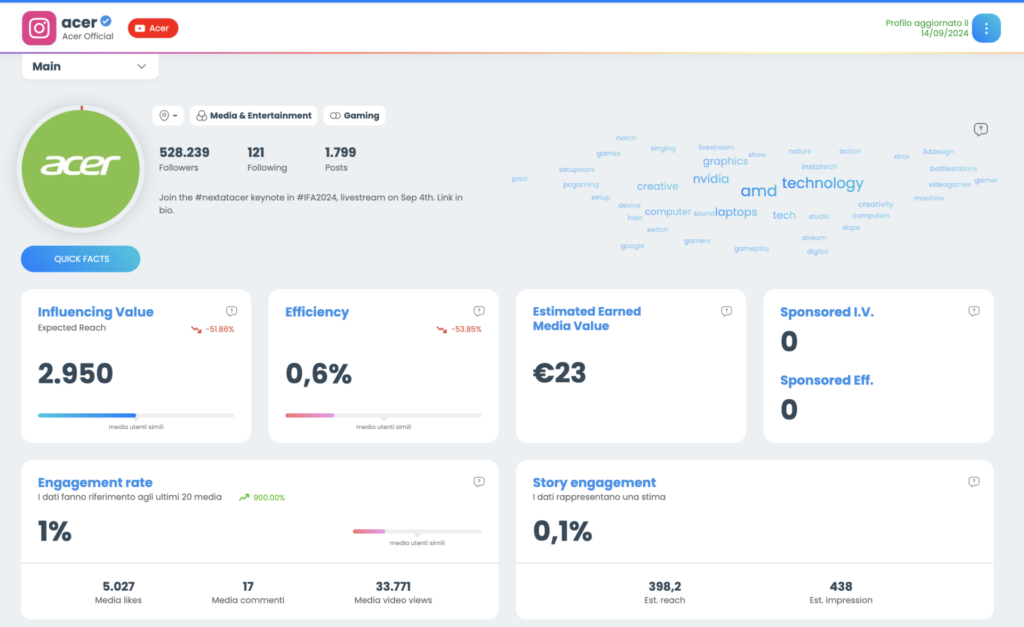The width and height of the screenshot is (1024, 627).
Task: Select the Gaming category tag
Action: coord(354,116)
